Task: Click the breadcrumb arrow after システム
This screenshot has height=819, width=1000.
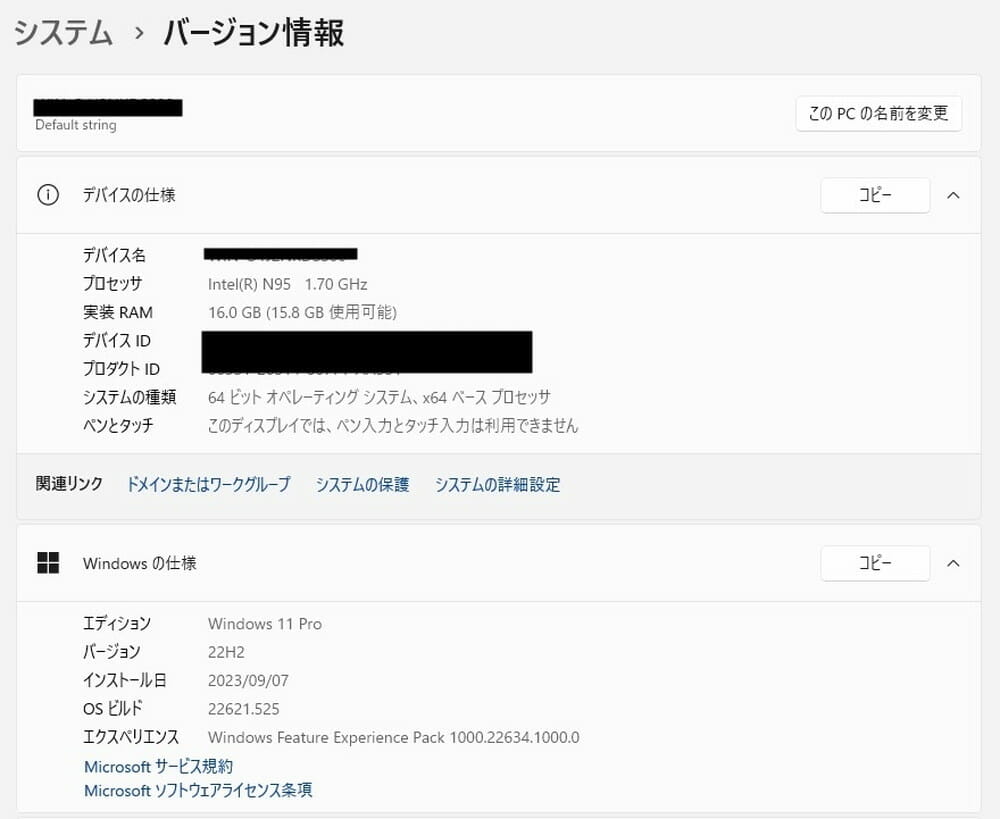Action: pyautogui.click(x=138, y=33)
